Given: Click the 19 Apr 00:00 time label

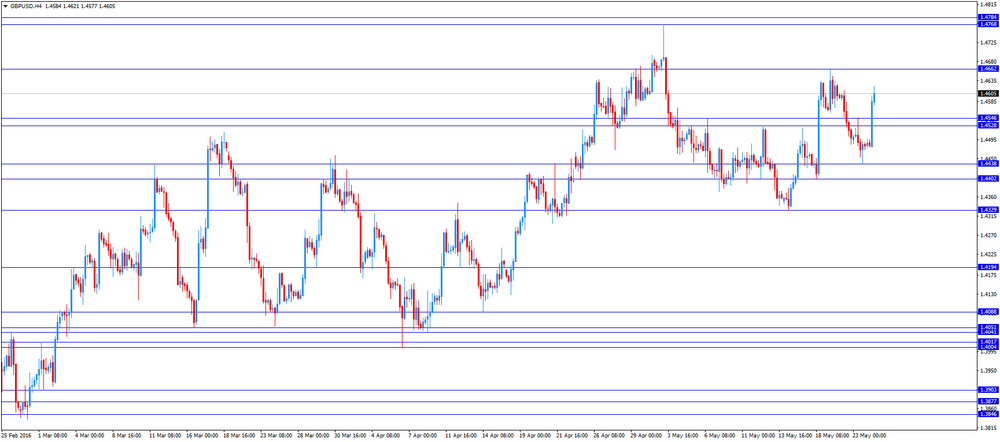Looking at the screenshot, I should click(534, 436).
